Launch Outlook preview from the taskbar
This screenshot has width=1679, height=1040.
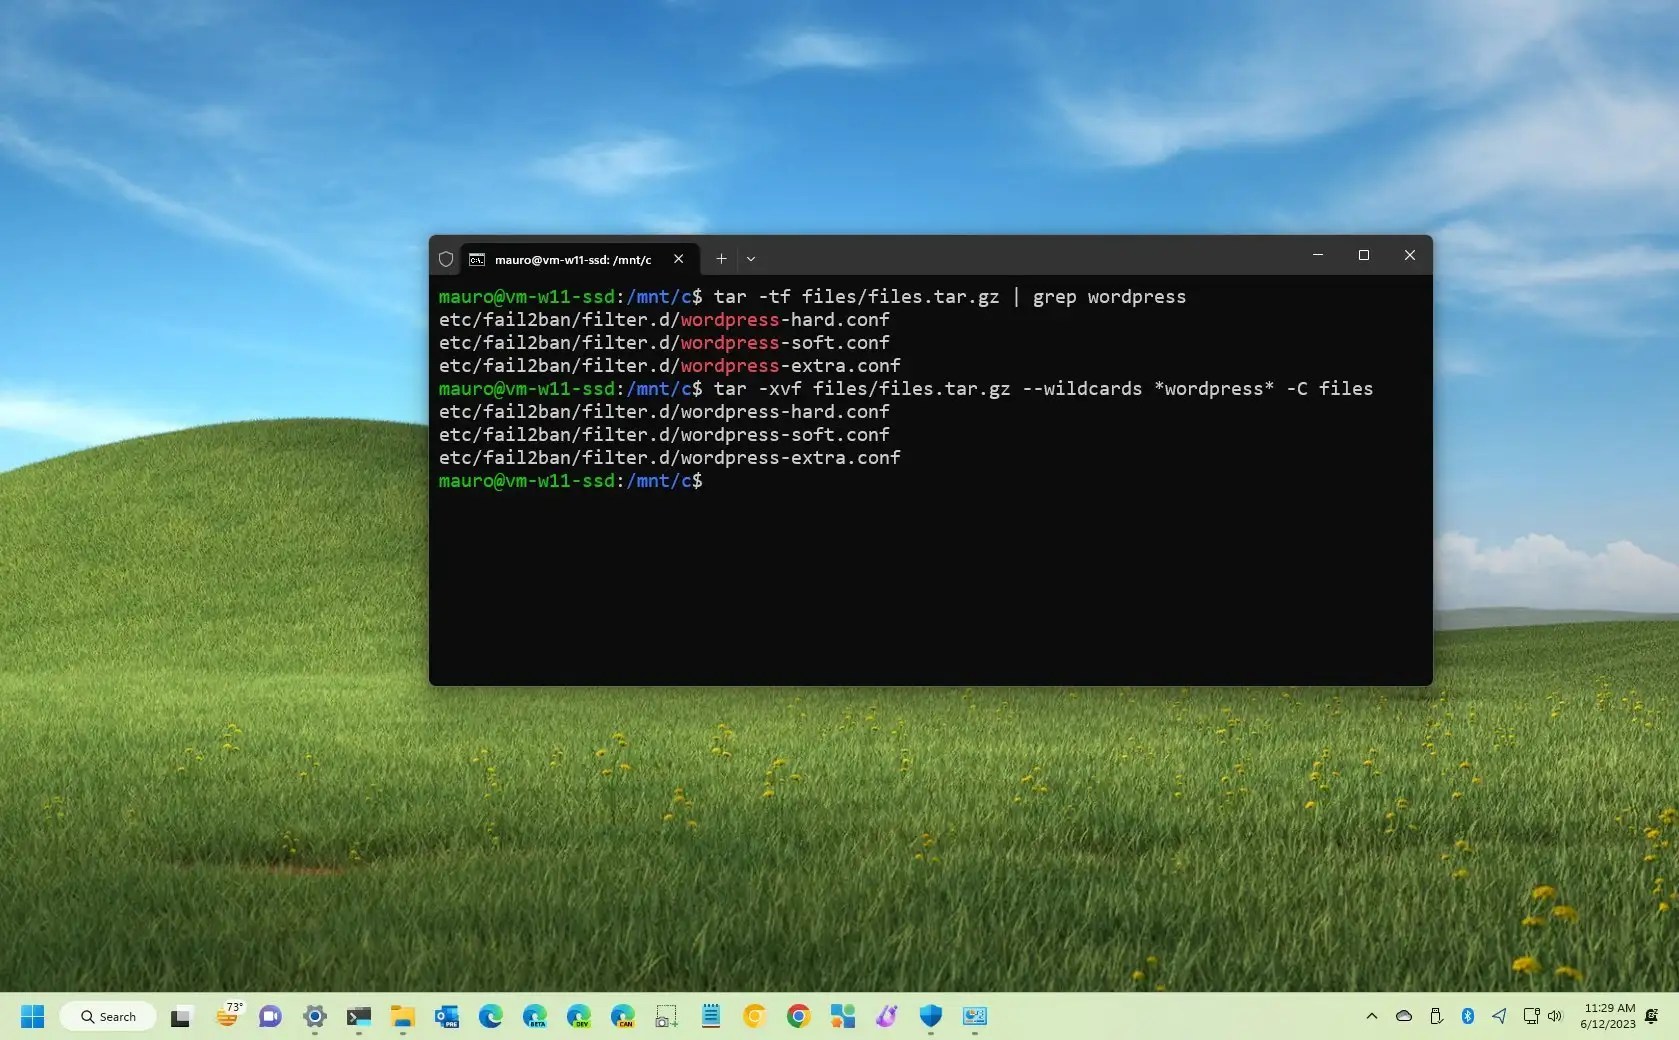tap(445, 1016)
